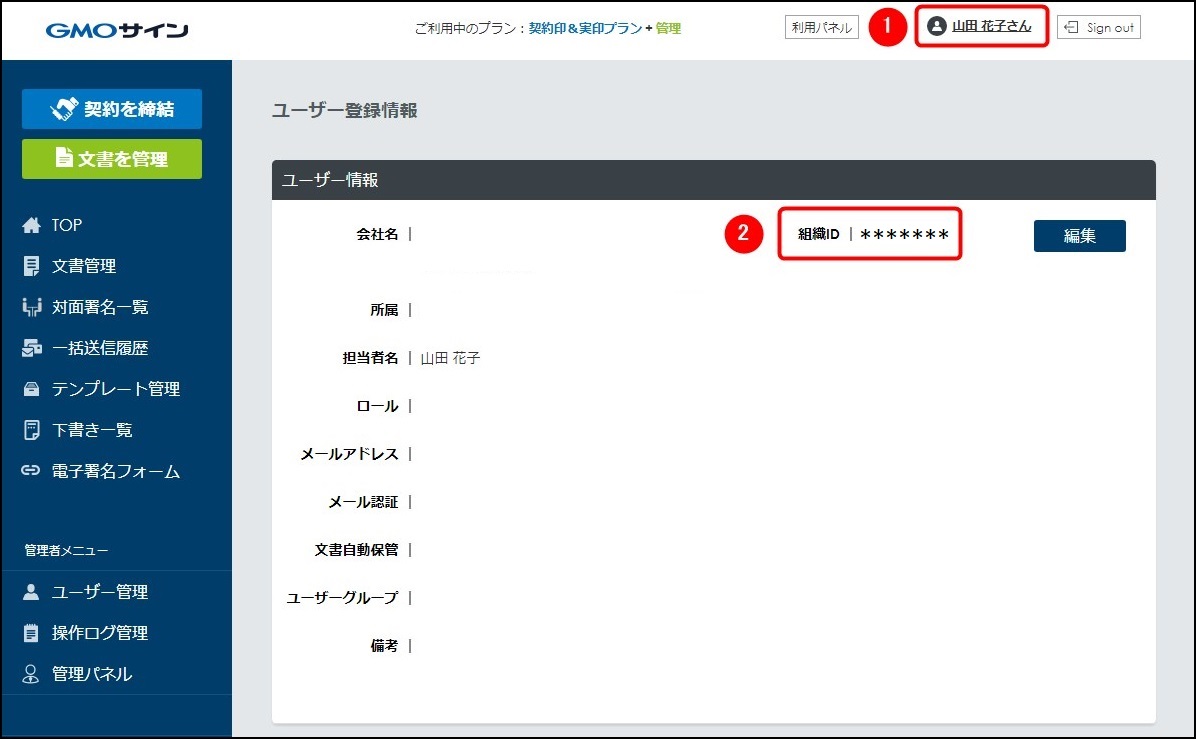The image size is (1196, 739).
Task: Click the house icon beside TOP
Action: [31, 226]
